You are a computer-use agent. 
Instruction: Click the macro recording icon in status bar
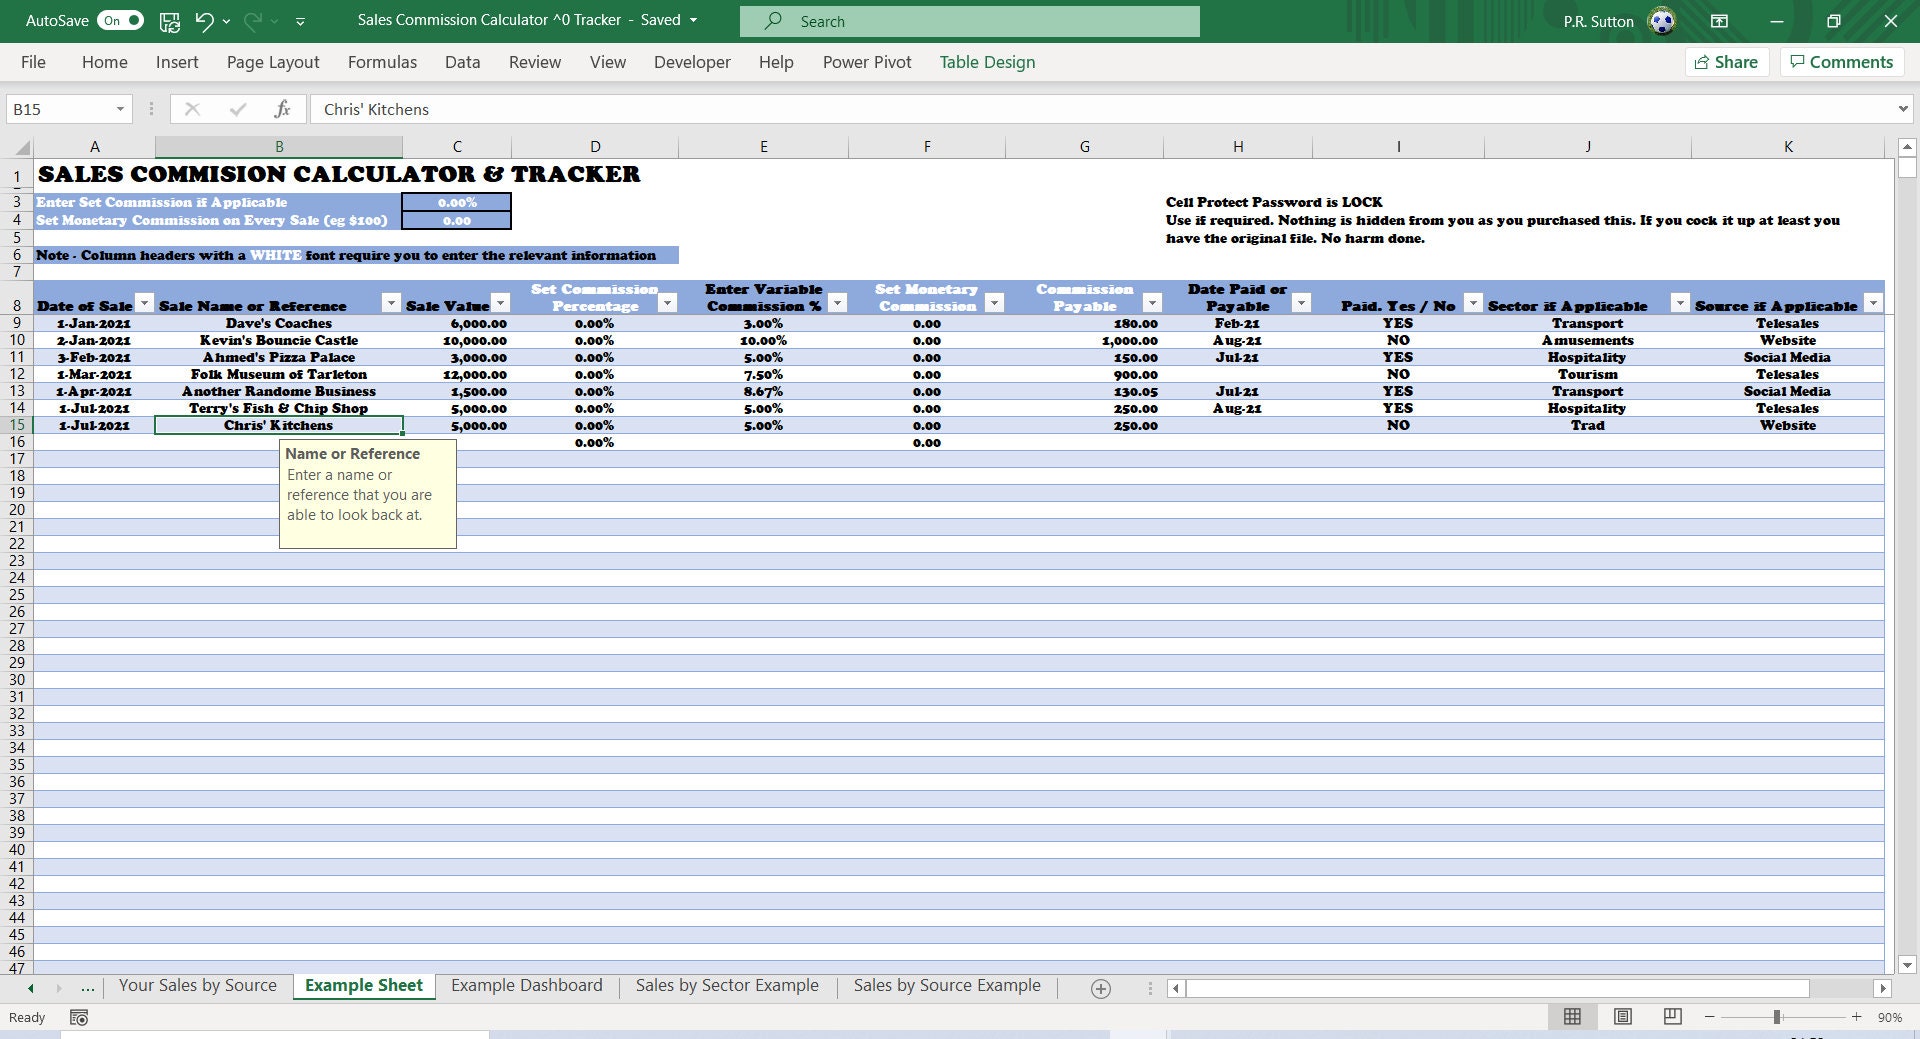pos(78,1017)
